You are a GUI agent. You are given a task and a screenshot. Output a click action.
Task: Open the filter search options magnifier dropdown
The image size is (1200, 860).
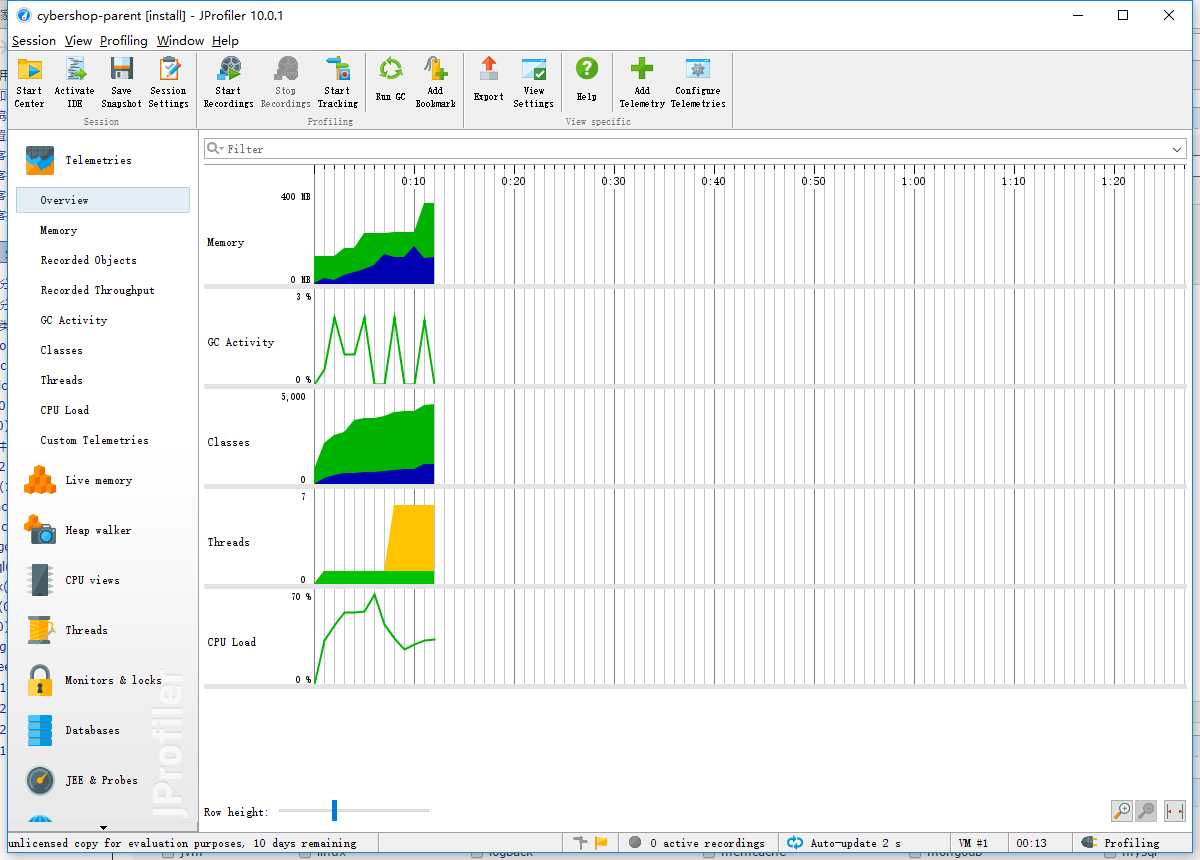tap(215, 149)
